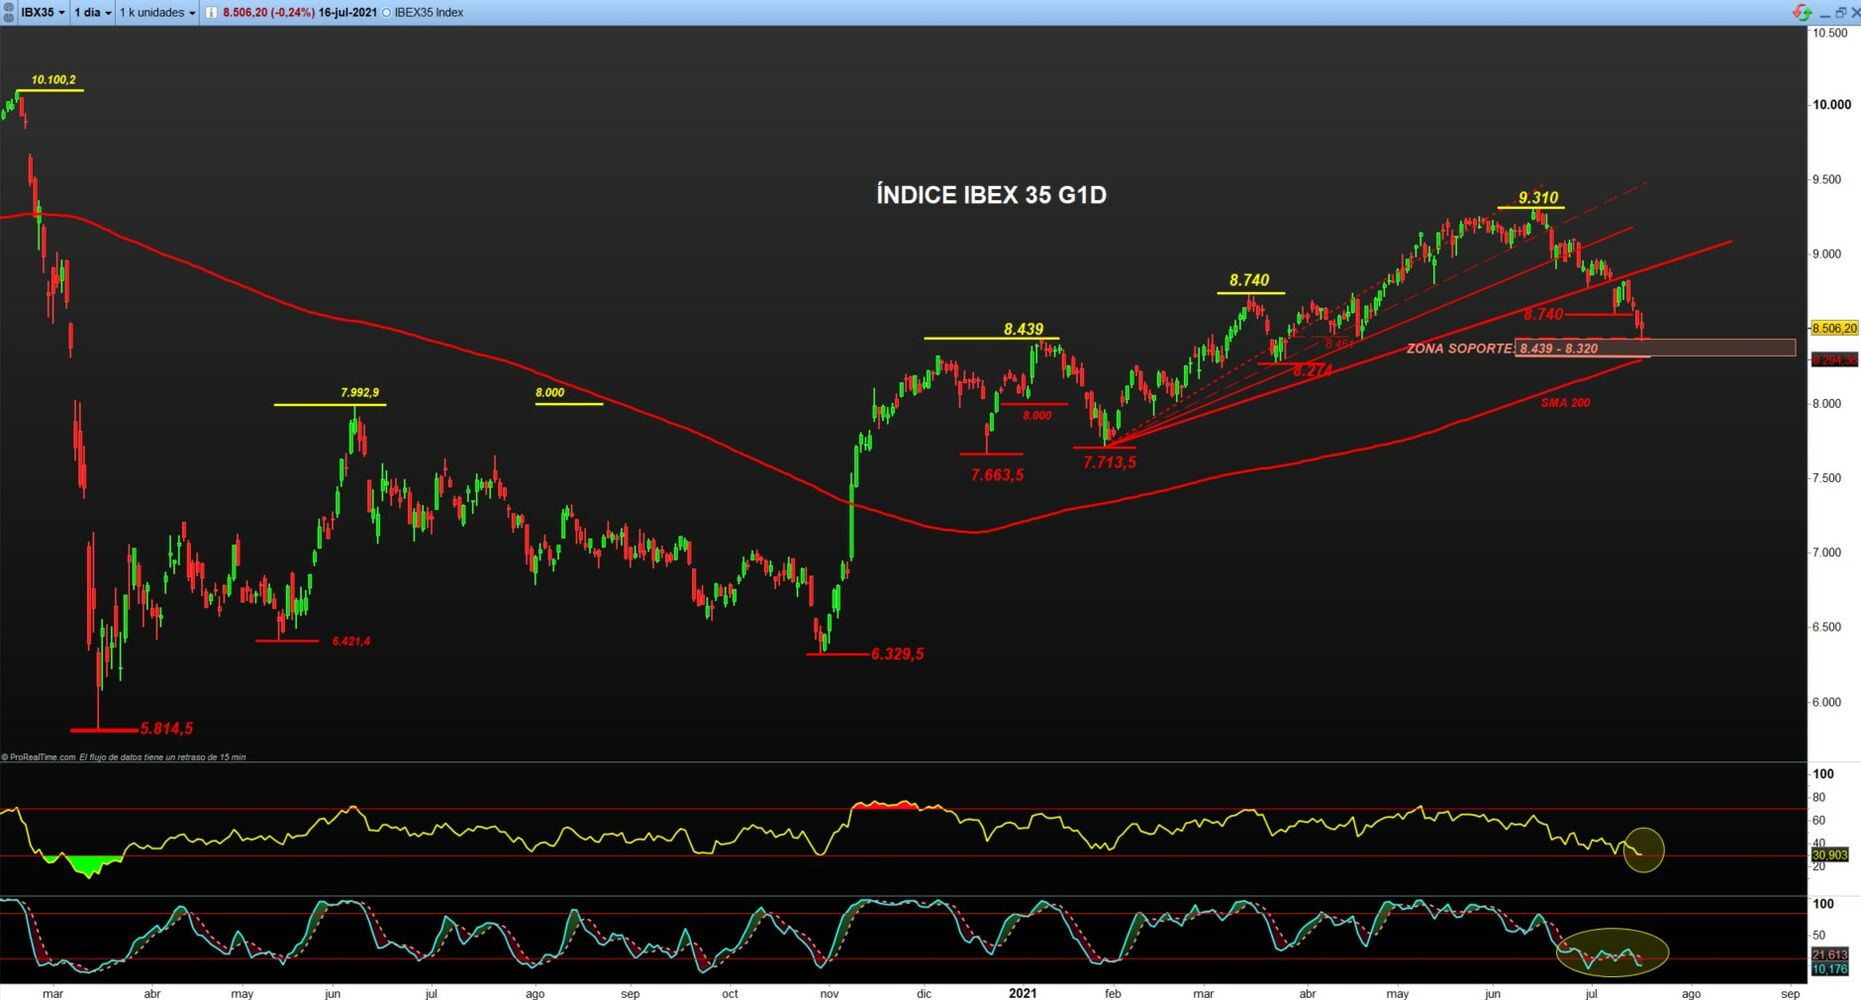The width and height of the screenshot is (1861, 1000).
Task: Click the 7.663,5 support label
Action: (x=997, y=475)
